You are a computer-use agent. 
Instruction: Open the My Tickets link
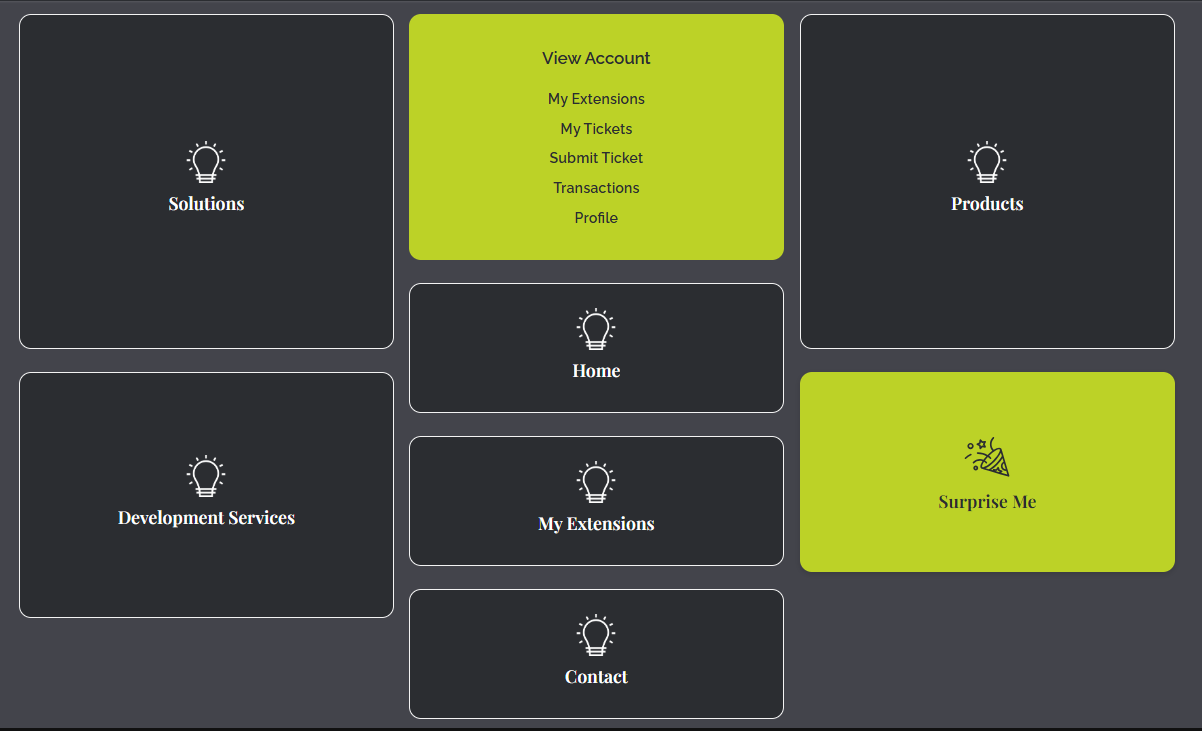point(596,128)
